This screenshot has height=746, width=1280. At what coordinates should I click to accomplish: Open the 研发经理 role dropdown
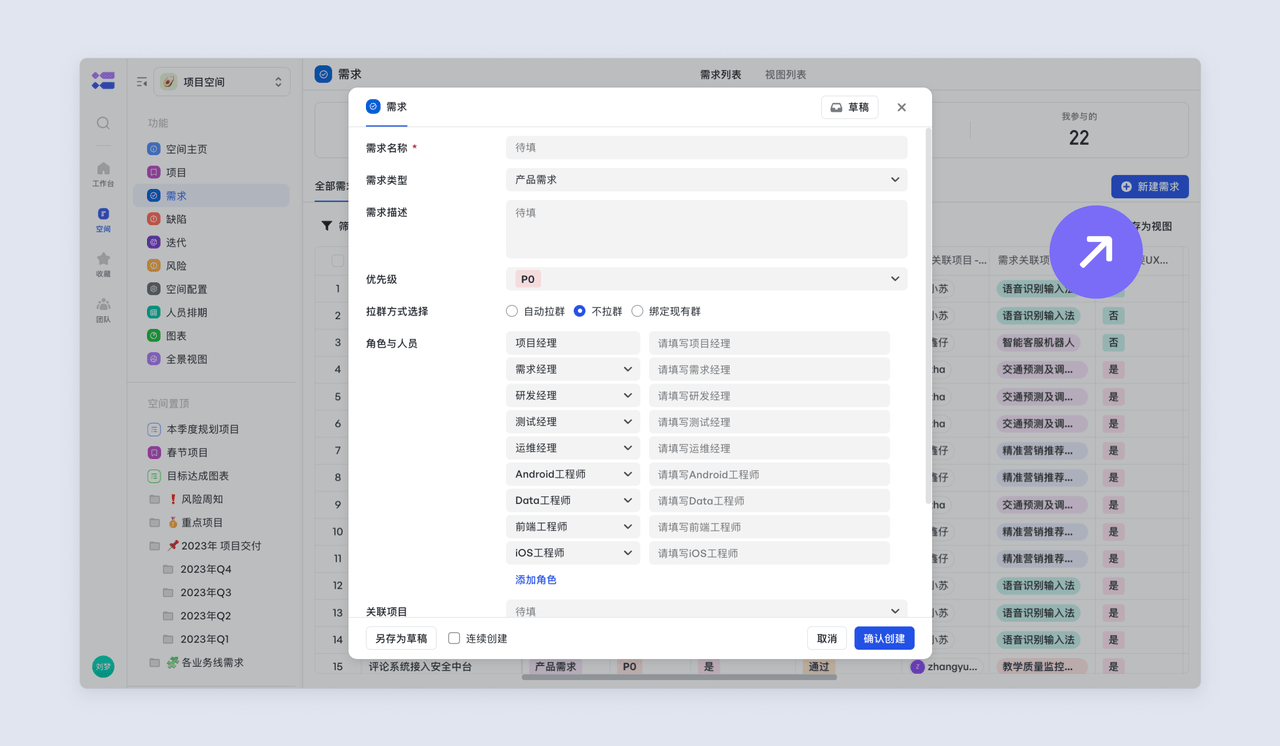[573, 395]
